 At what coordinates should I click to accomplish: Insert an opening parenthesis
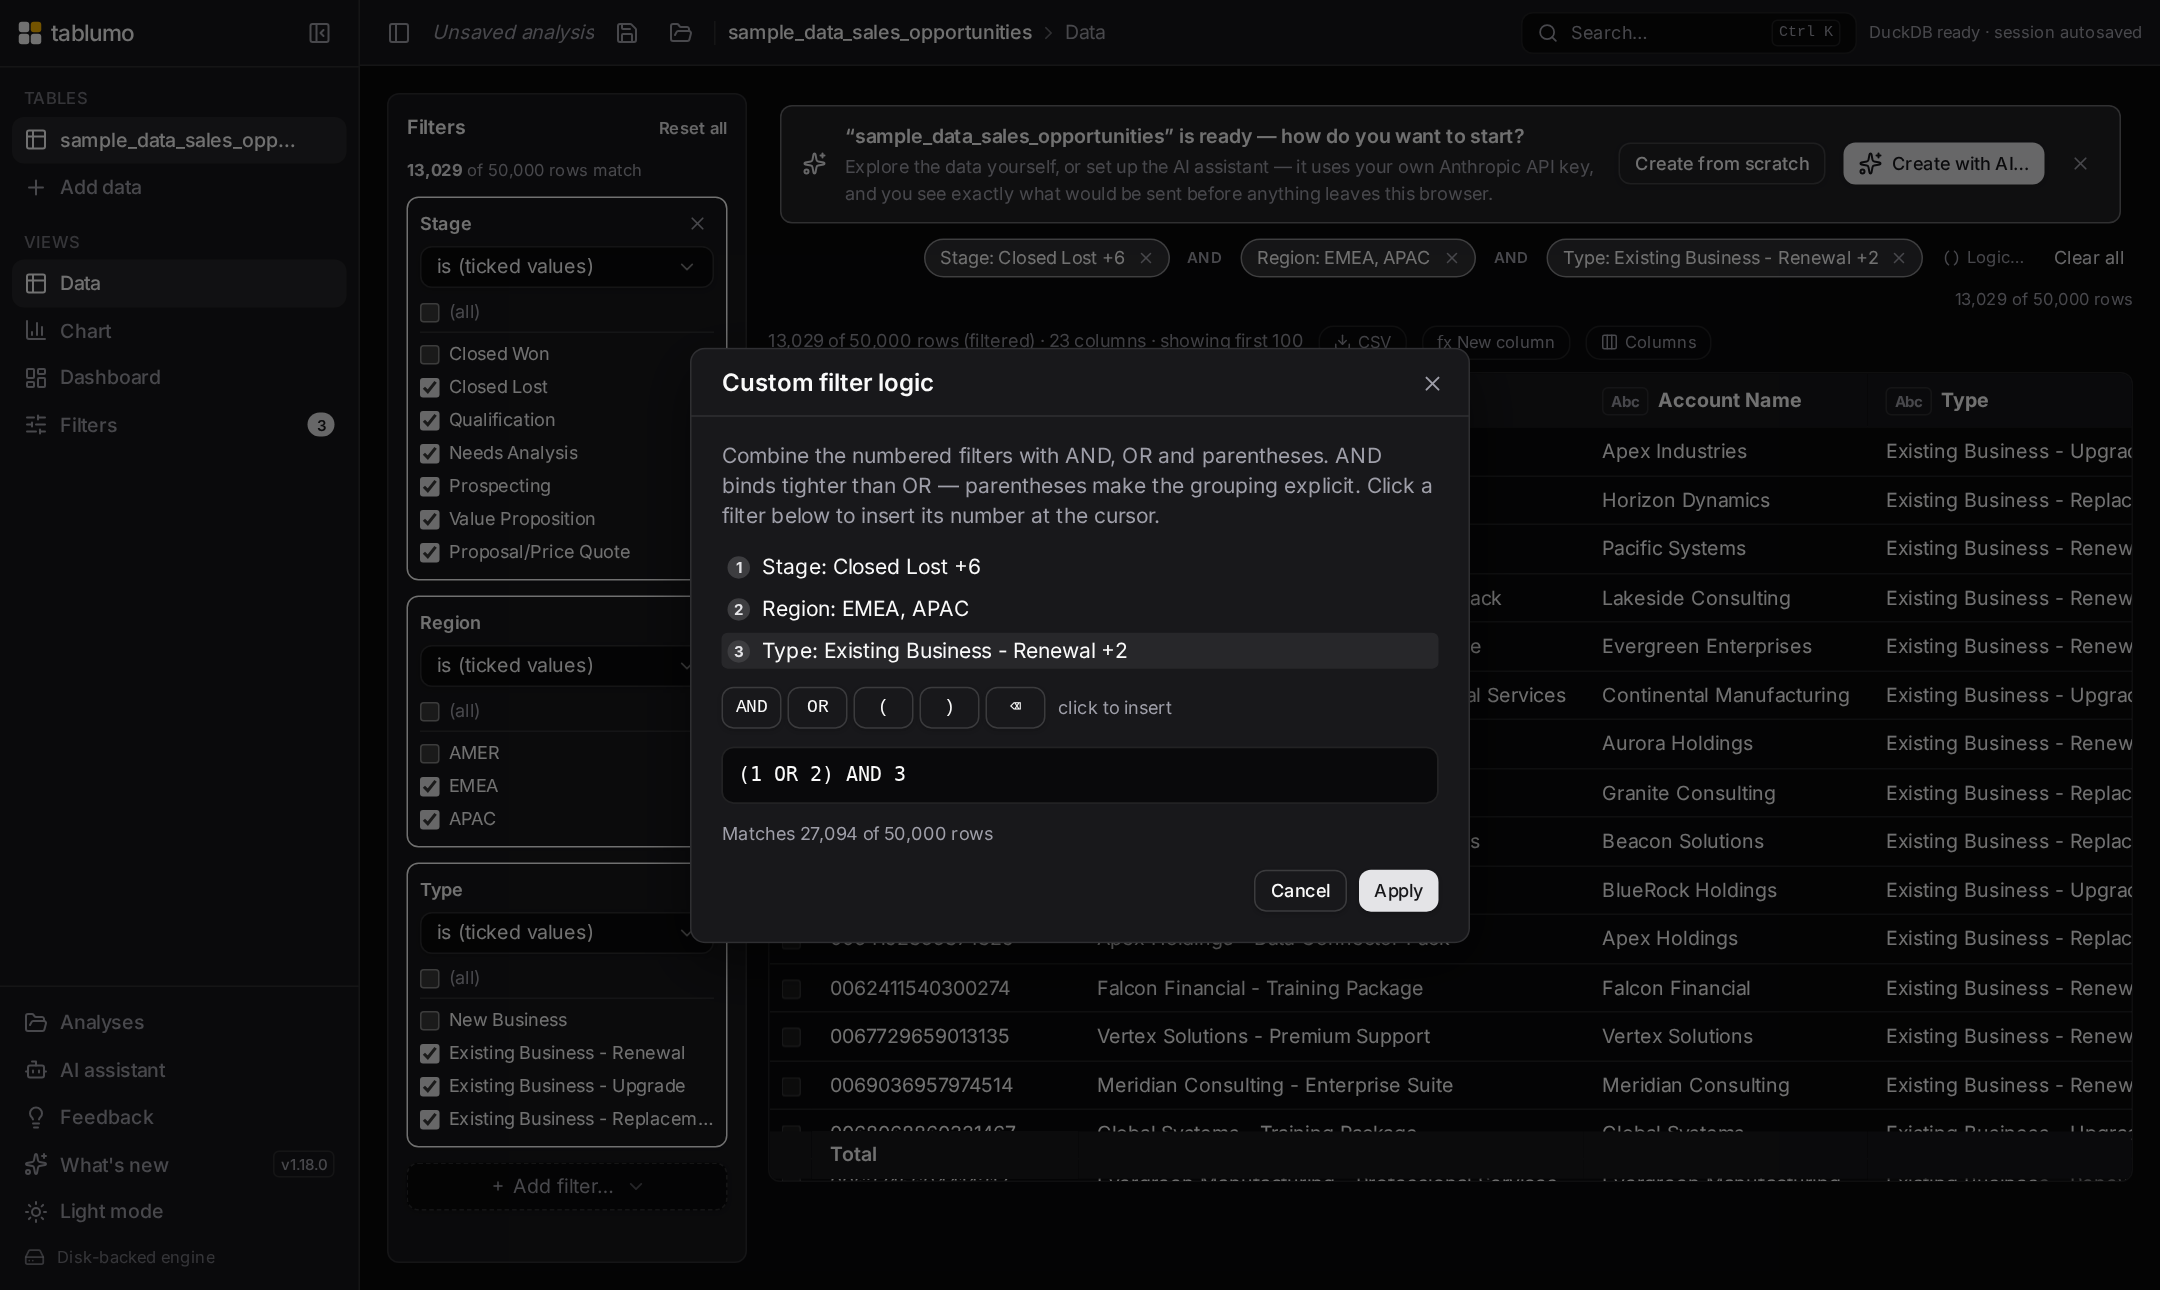coord(883,707)
